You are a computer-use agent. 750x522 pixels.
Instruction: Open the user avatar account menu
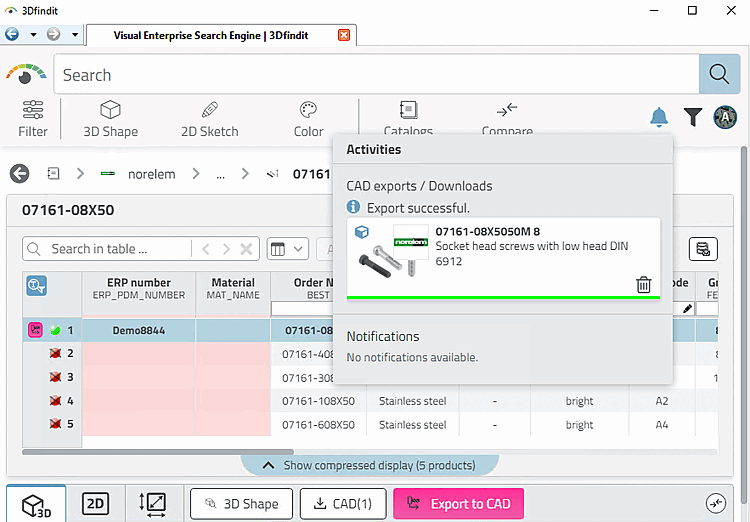[725, 117]
